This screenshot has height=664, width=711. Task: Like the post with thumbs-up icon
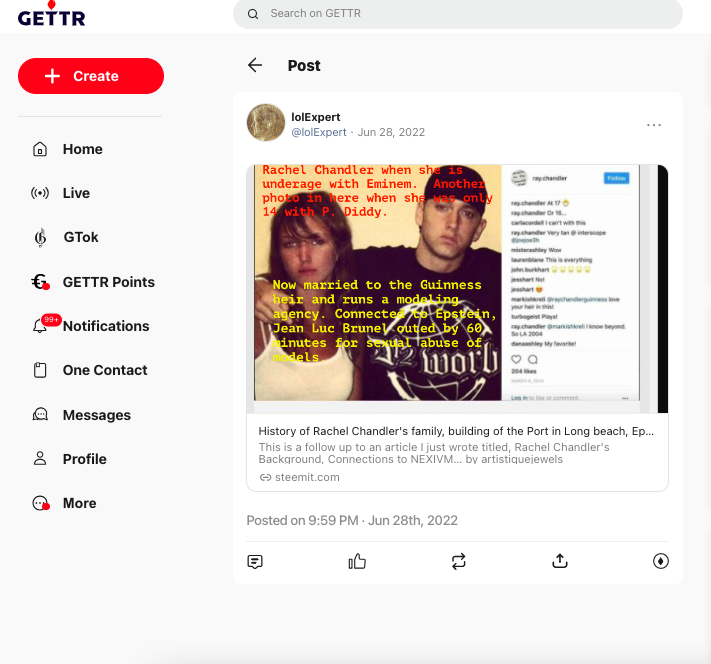[x=357, y=561]
